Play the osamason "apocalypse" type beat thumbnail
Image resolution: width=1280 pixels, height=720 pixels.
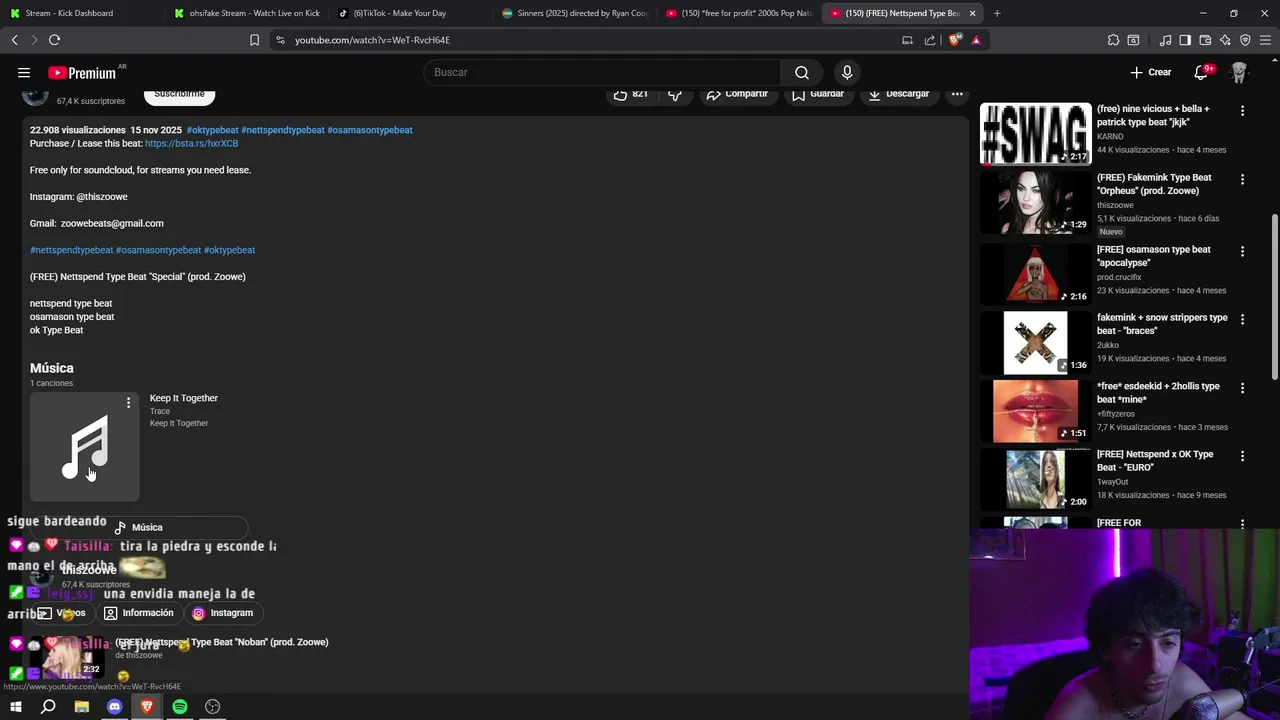[x=1035, y=273]
